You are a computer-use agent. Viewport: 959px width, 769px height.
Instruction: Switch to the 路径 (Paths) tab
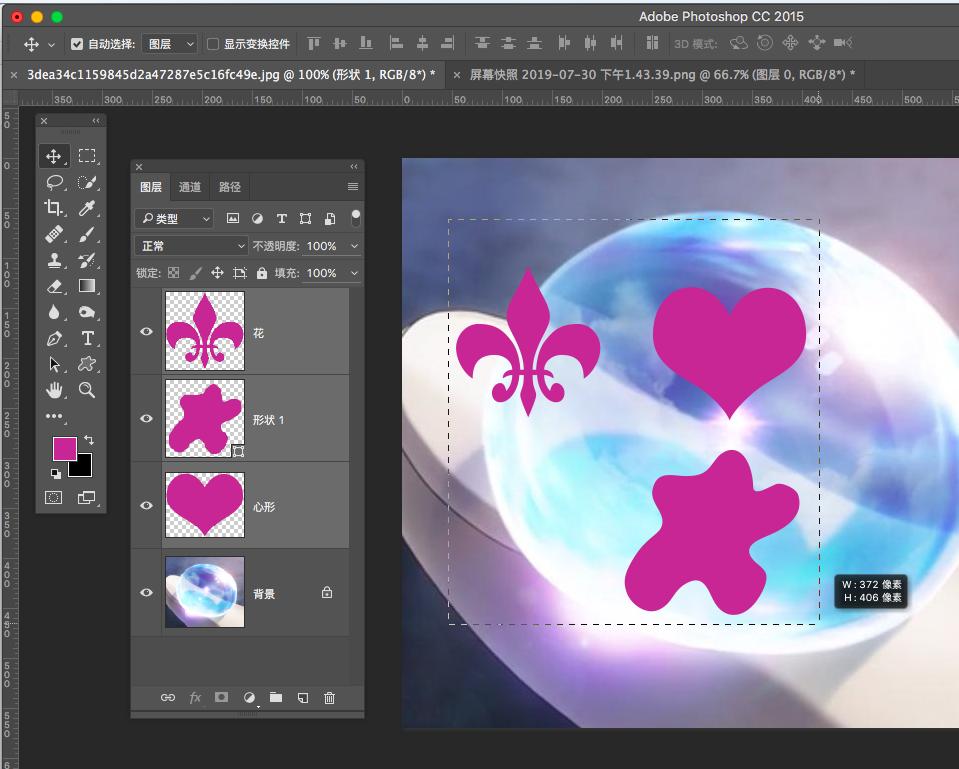click(230, 187)
